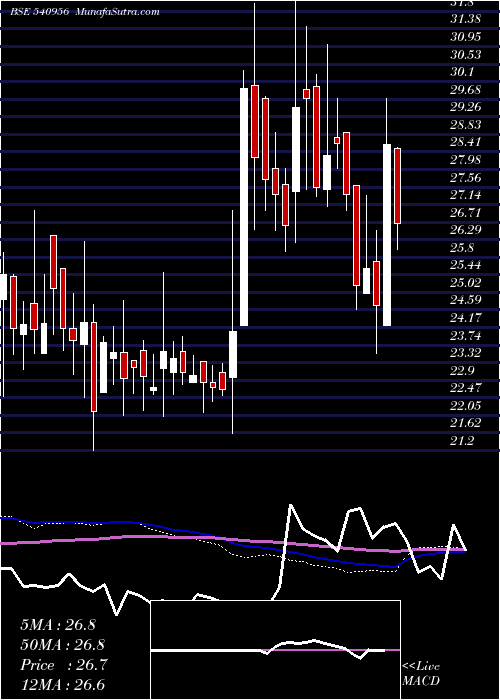Click the 12MA : 26.6 readout

pos(62,685)
